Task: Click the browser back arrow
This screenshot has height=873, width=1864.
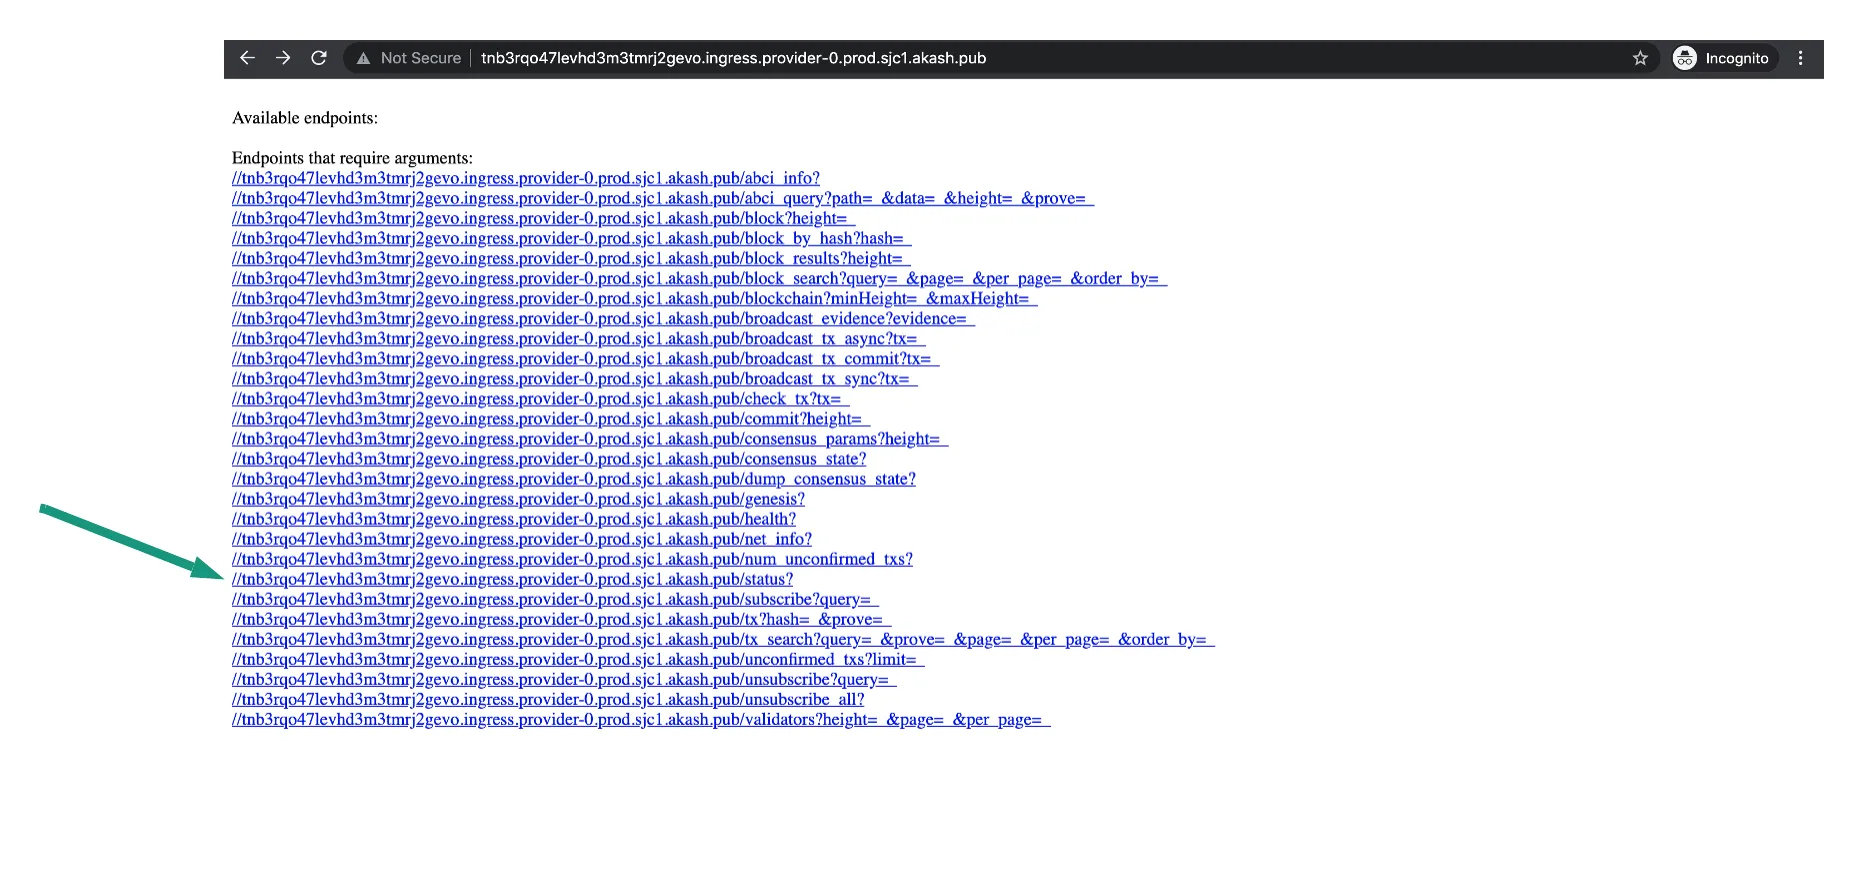Action: pos(247,58)
